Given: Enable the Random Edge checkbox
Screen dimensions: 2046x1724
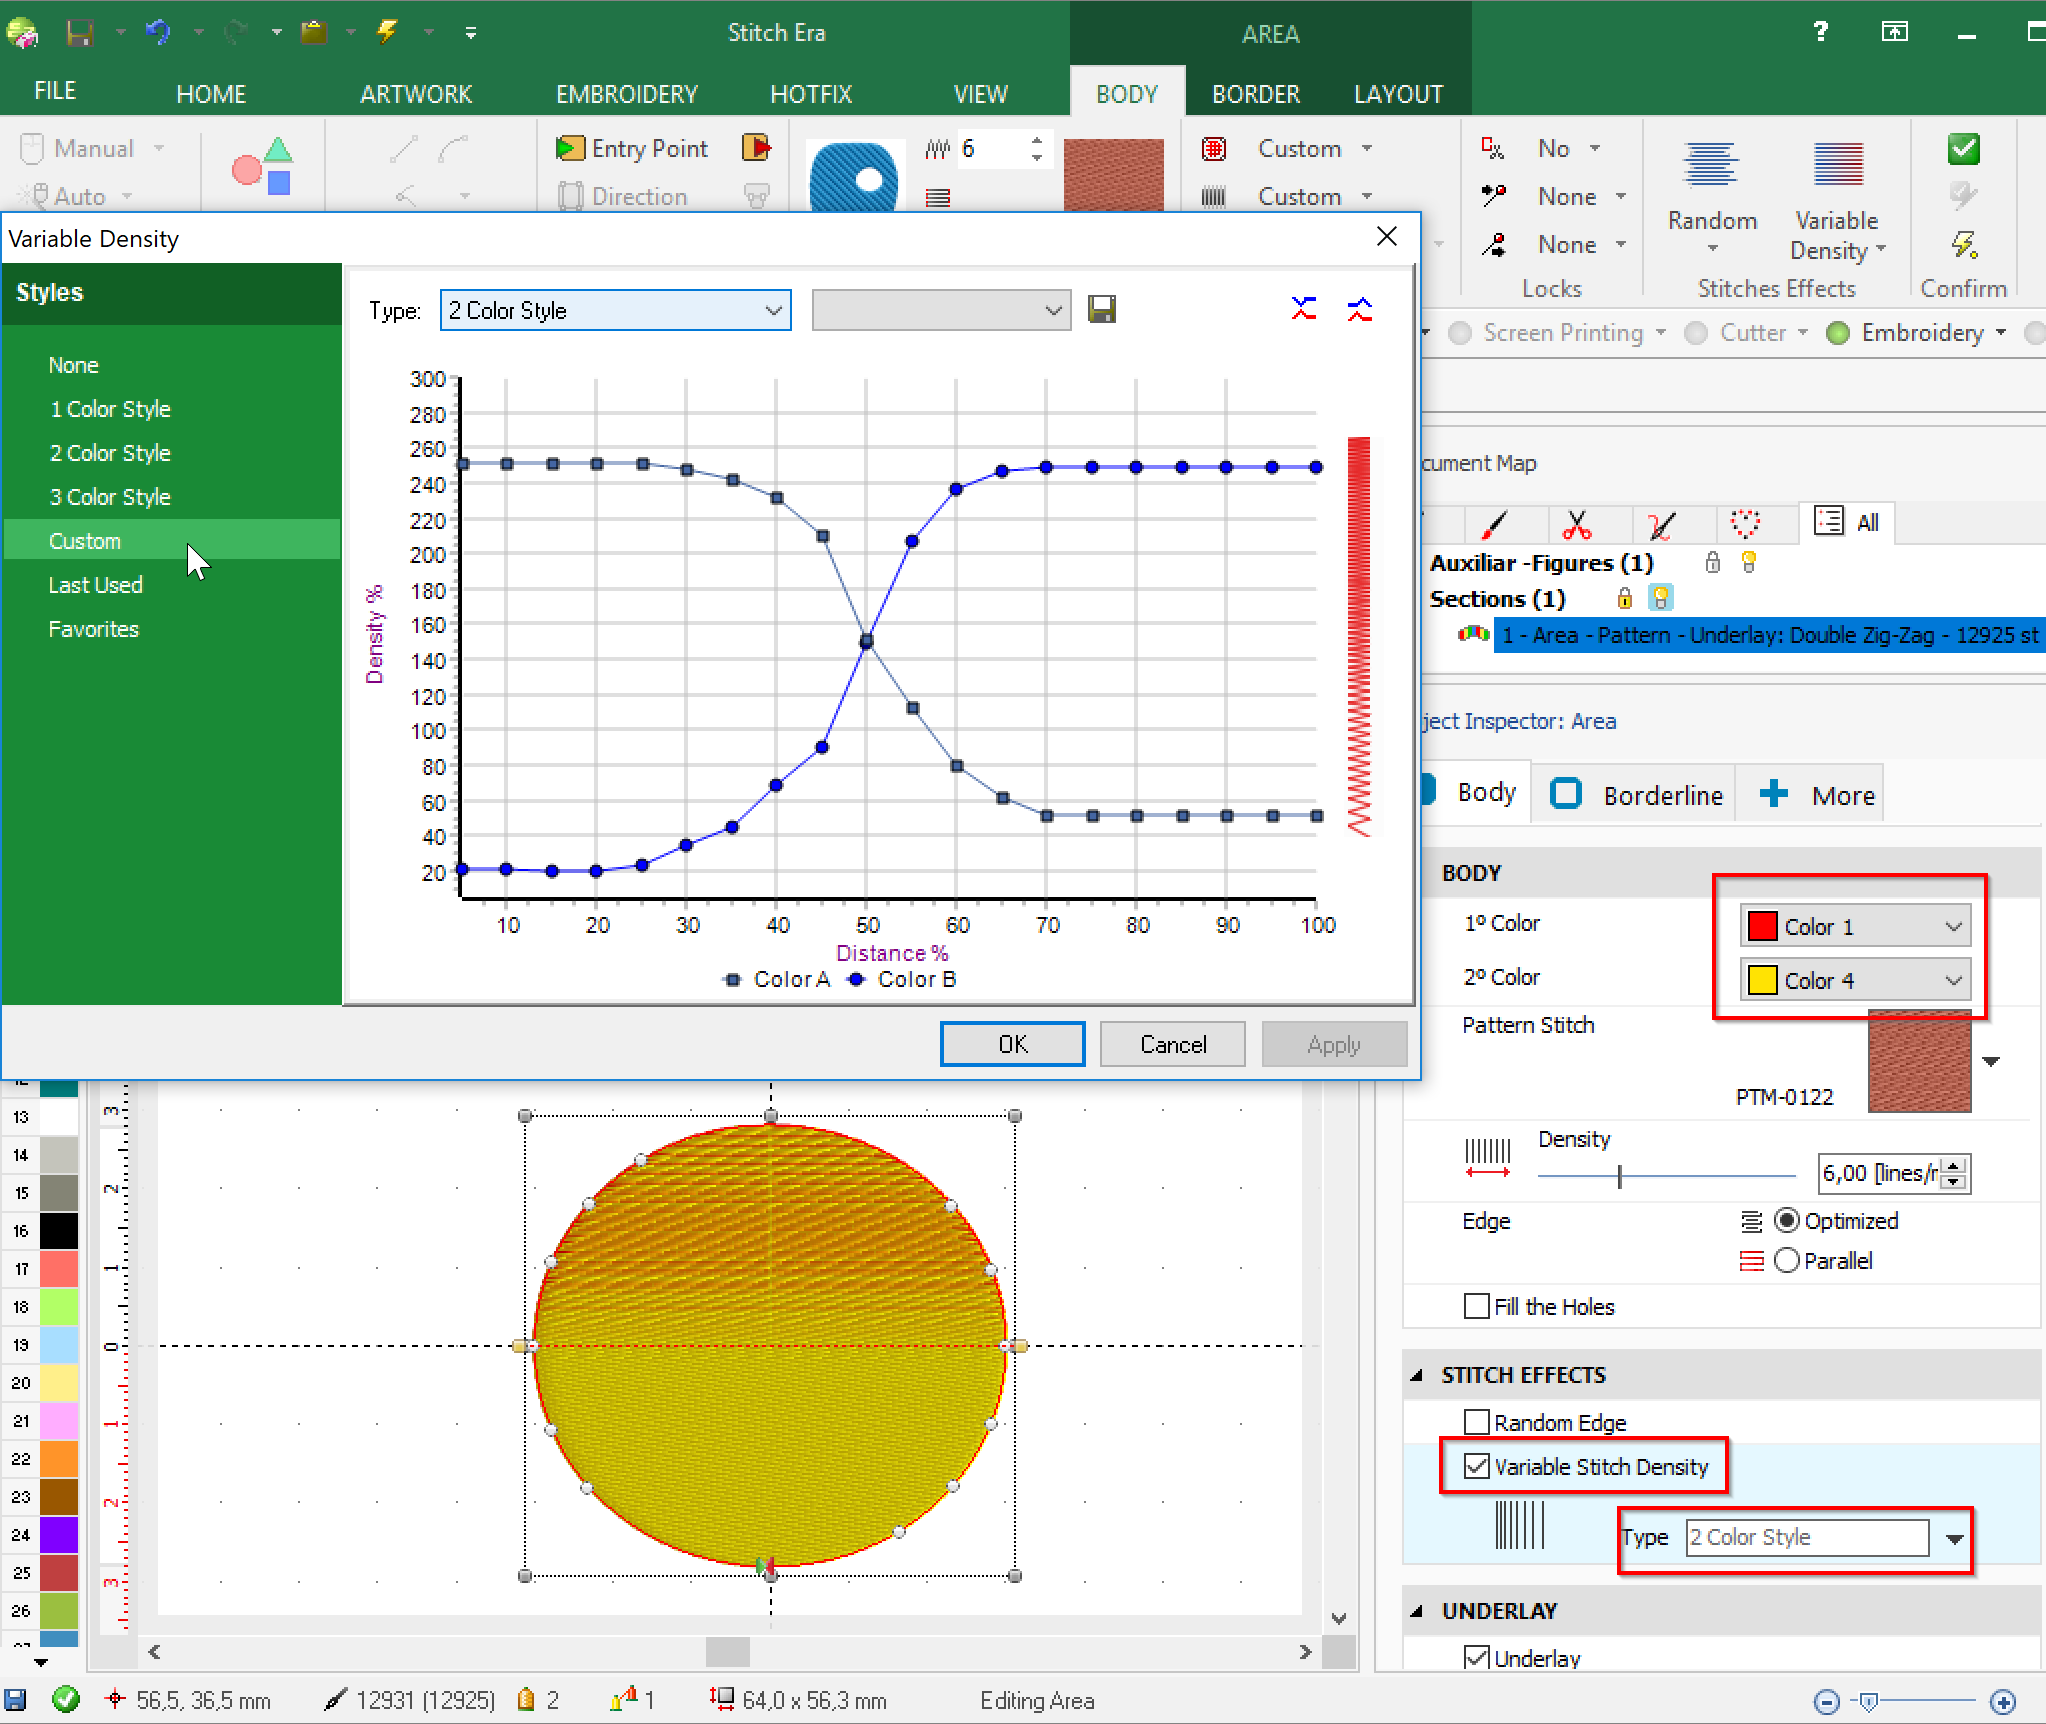Looking at the screenshot, I should [1476, 1422].
